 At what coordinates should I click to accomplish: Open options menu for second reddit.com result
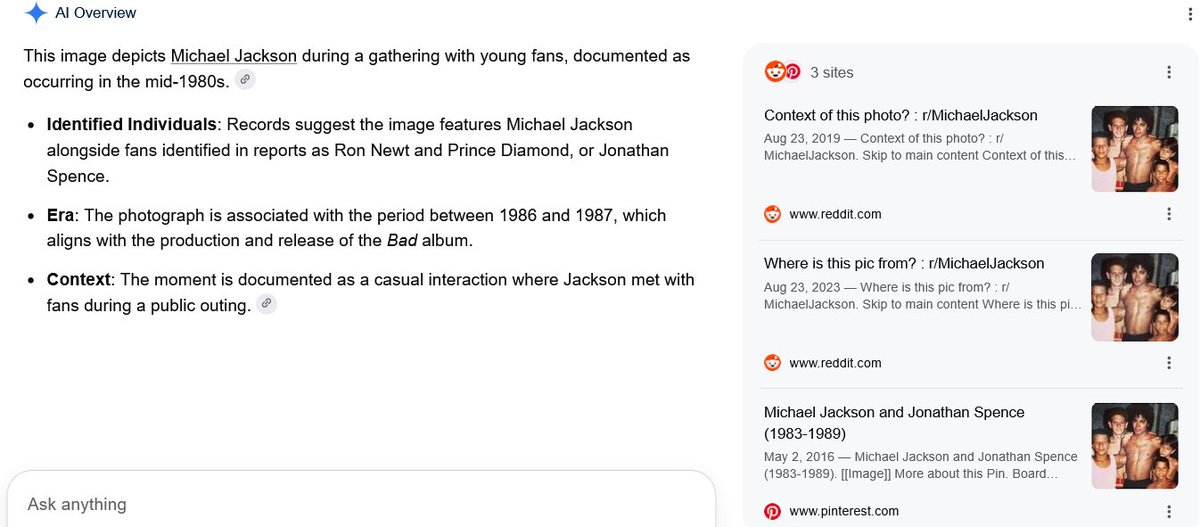pyautogui.click(x=1169, y=363)
